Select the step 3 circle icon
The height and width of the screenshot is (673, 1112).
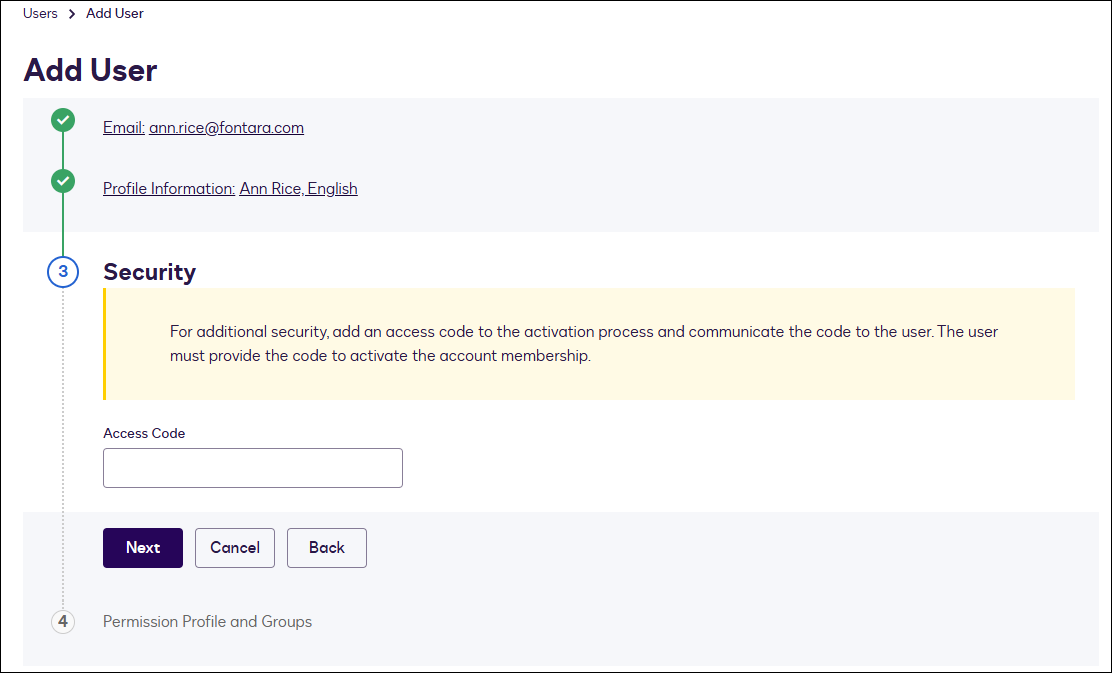[x=63, y=272]
